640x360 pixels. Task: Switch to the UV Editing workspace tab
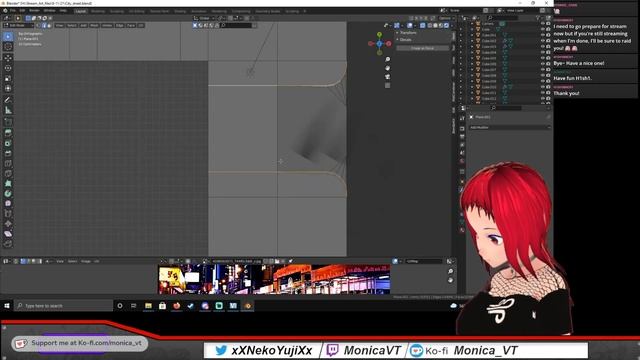click(x=137, y=11)
